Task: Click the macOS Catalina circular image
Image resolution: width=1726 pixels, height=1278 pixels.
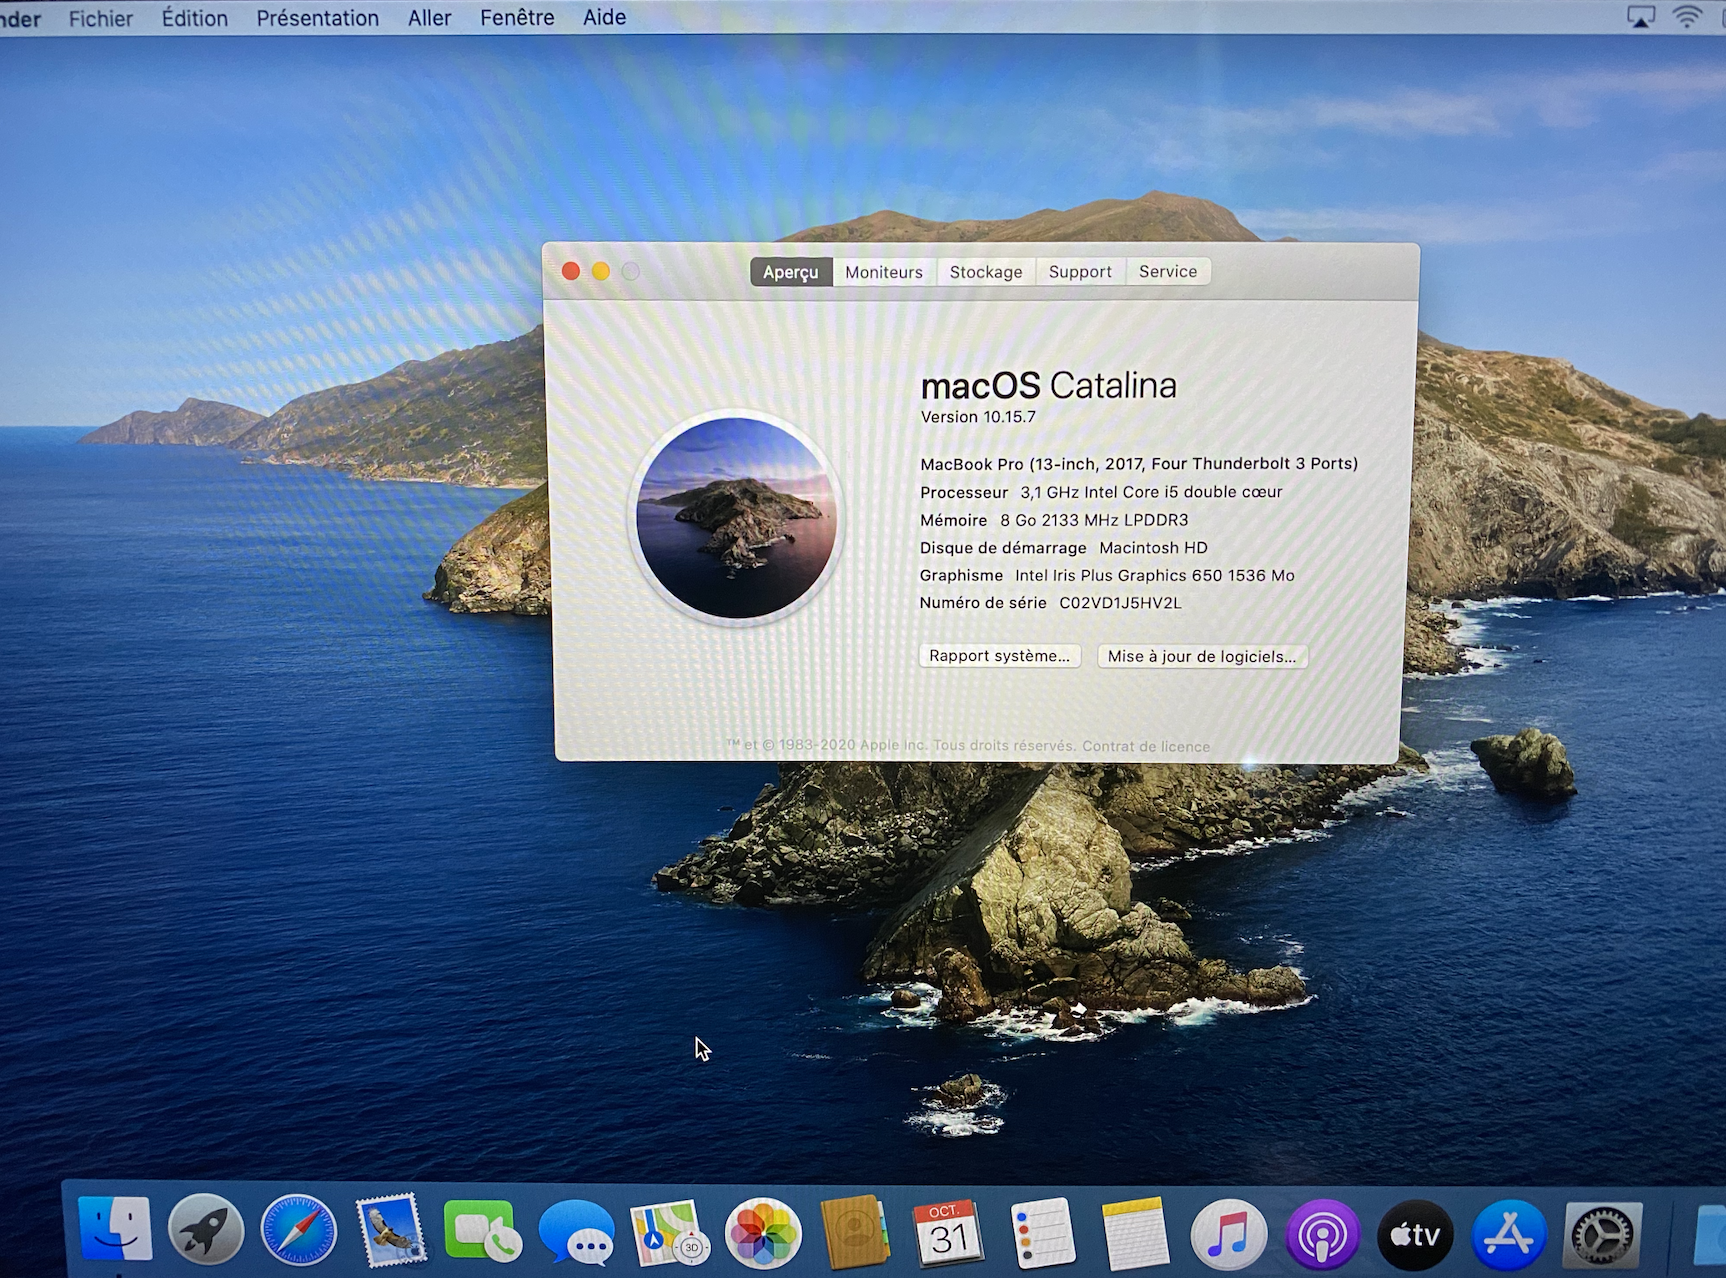Action: point(736,518)
